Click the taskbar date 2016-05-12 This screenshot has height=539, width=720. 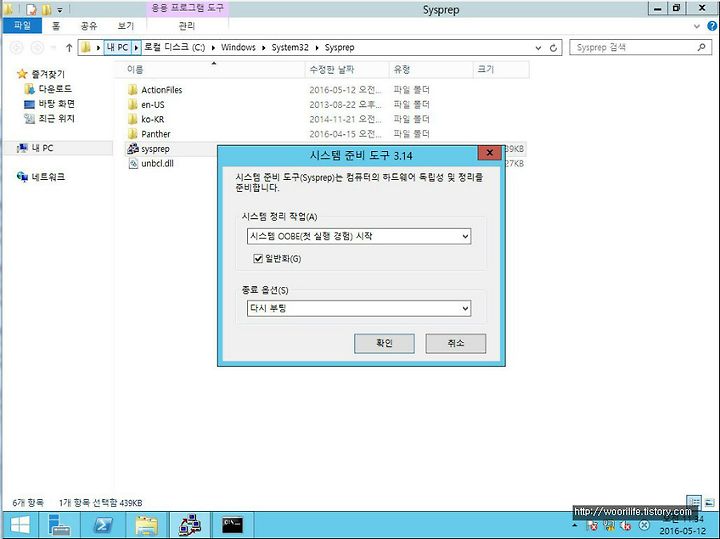682,531
